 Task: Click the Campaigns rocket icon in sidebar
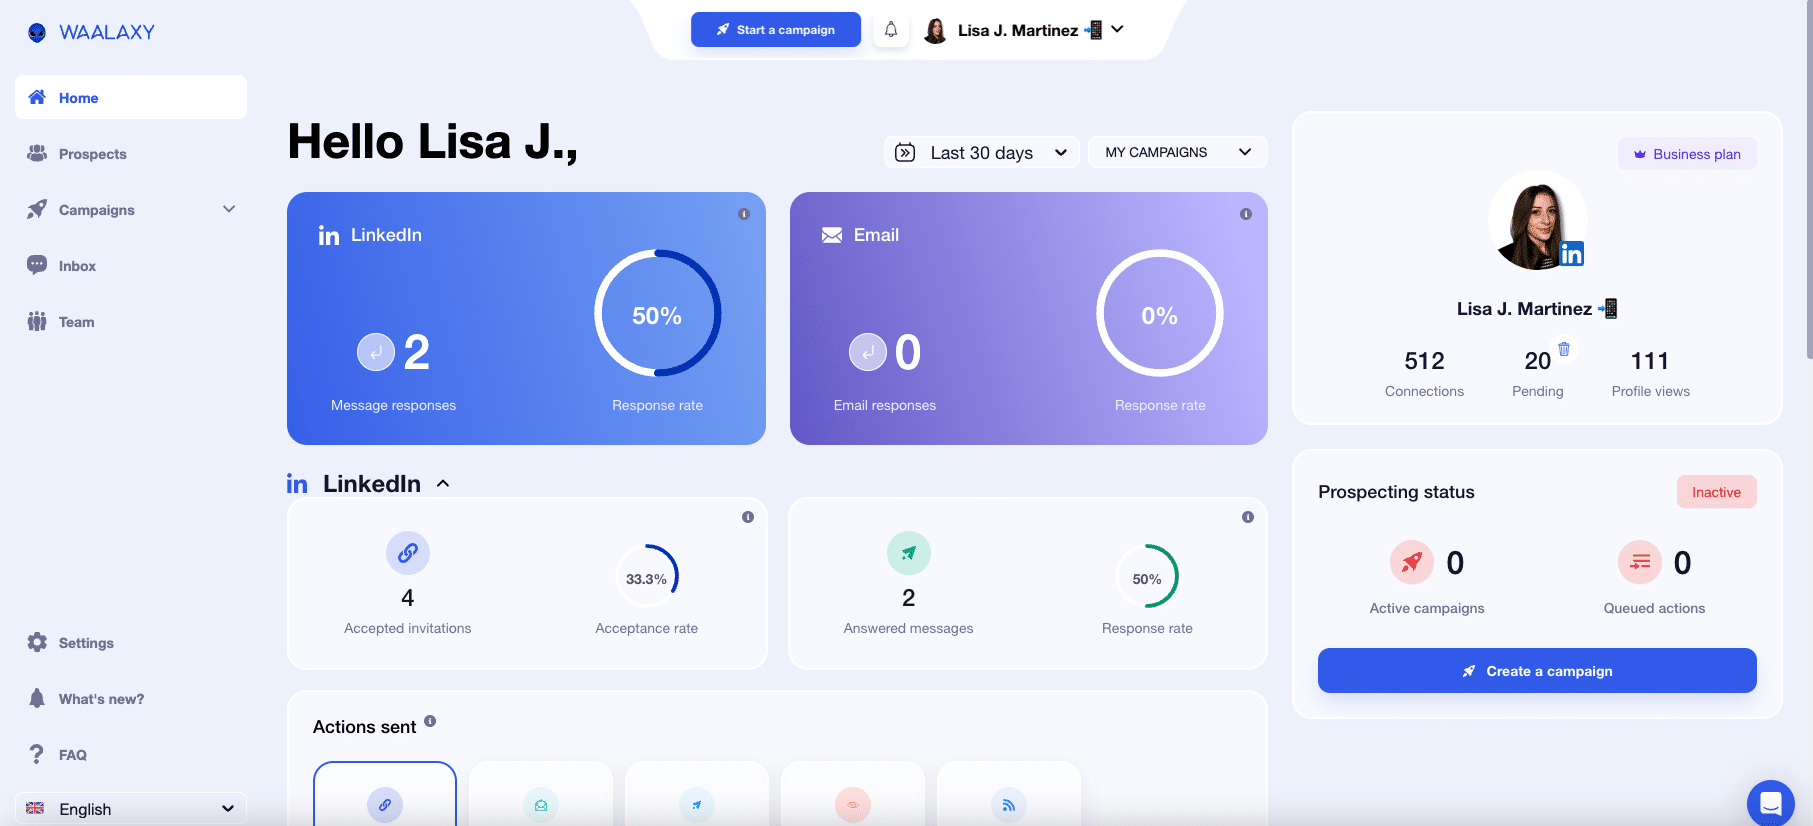tap(37, 209)
